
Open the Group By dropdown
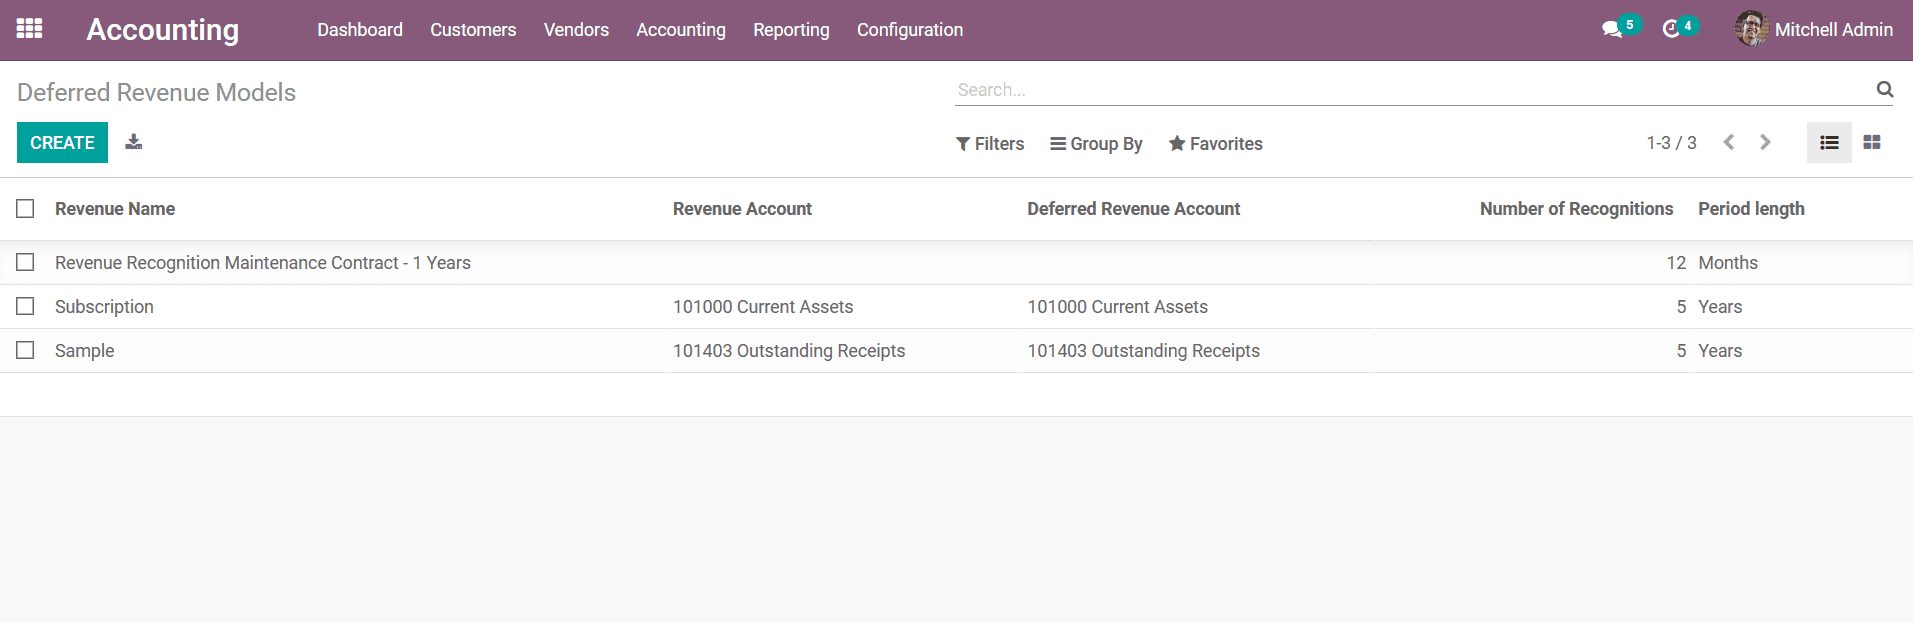point(1096,144)
